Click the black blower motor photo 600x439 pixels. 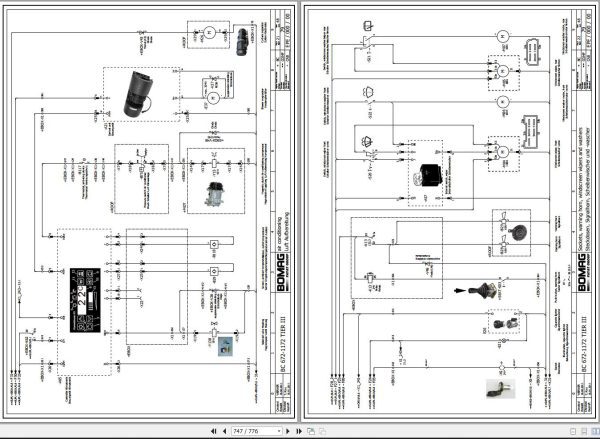pos(138,94)
